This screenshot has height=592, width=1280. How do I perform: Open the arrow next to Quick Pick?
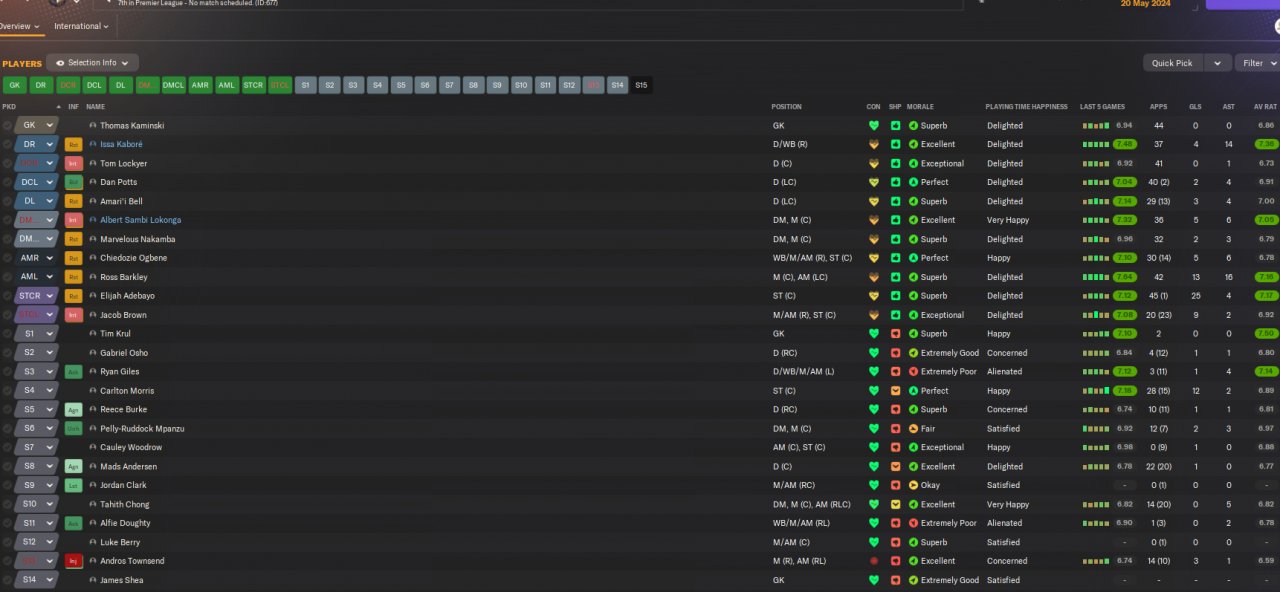tap(1217, 63)
